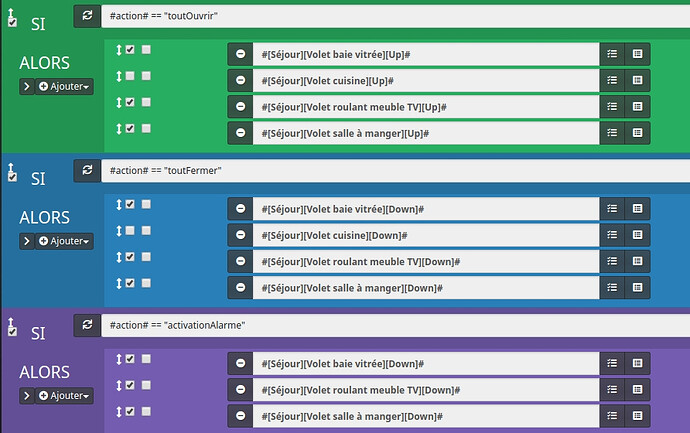Screen dimensions: 690x433
Task: Open action list for Volet roulant meuble TV Up
Action: [x=612, y=107]
